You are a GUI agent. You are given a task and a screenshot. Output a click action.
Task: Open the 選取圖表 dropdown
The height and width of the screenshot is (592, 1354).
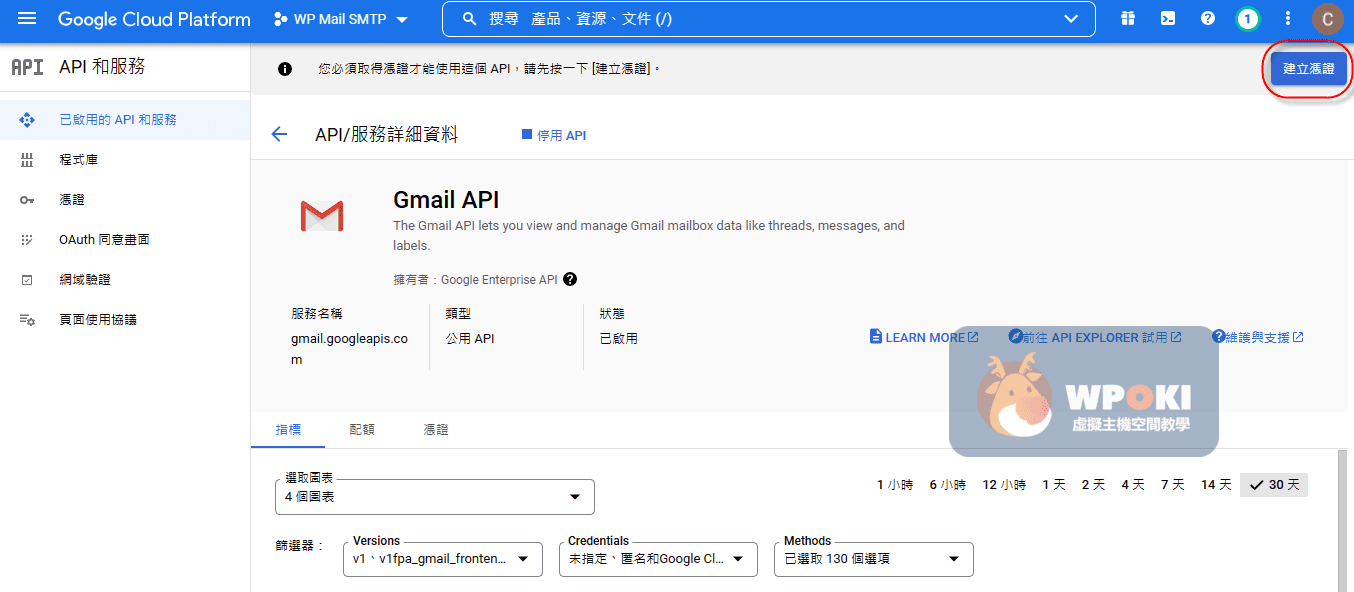point(434,497)
